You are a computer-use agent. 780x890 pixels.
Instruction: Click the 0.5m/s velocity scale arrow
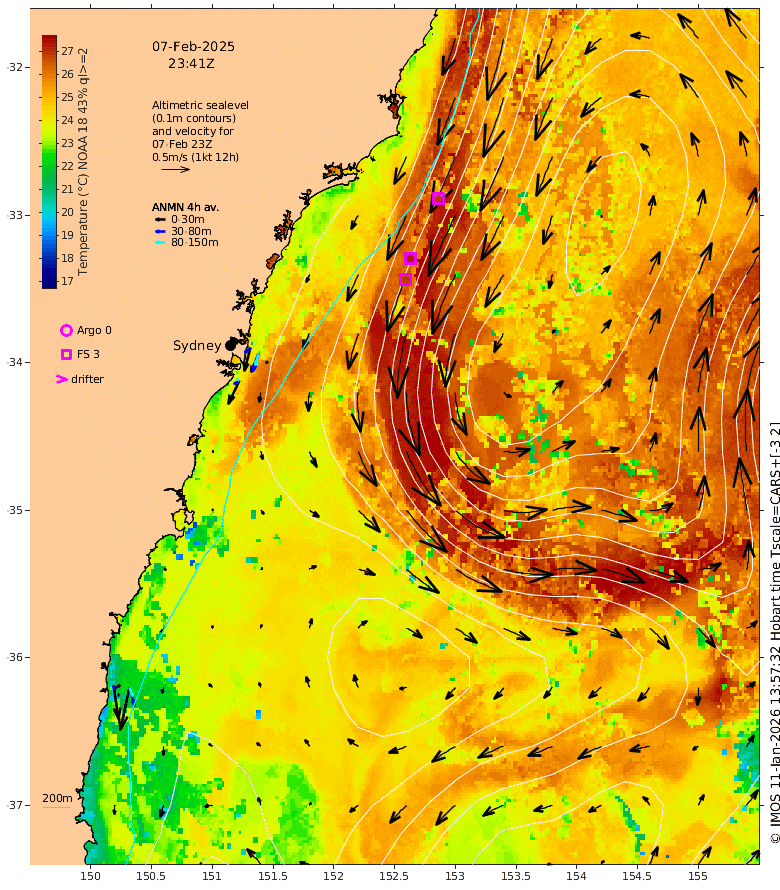175,169
